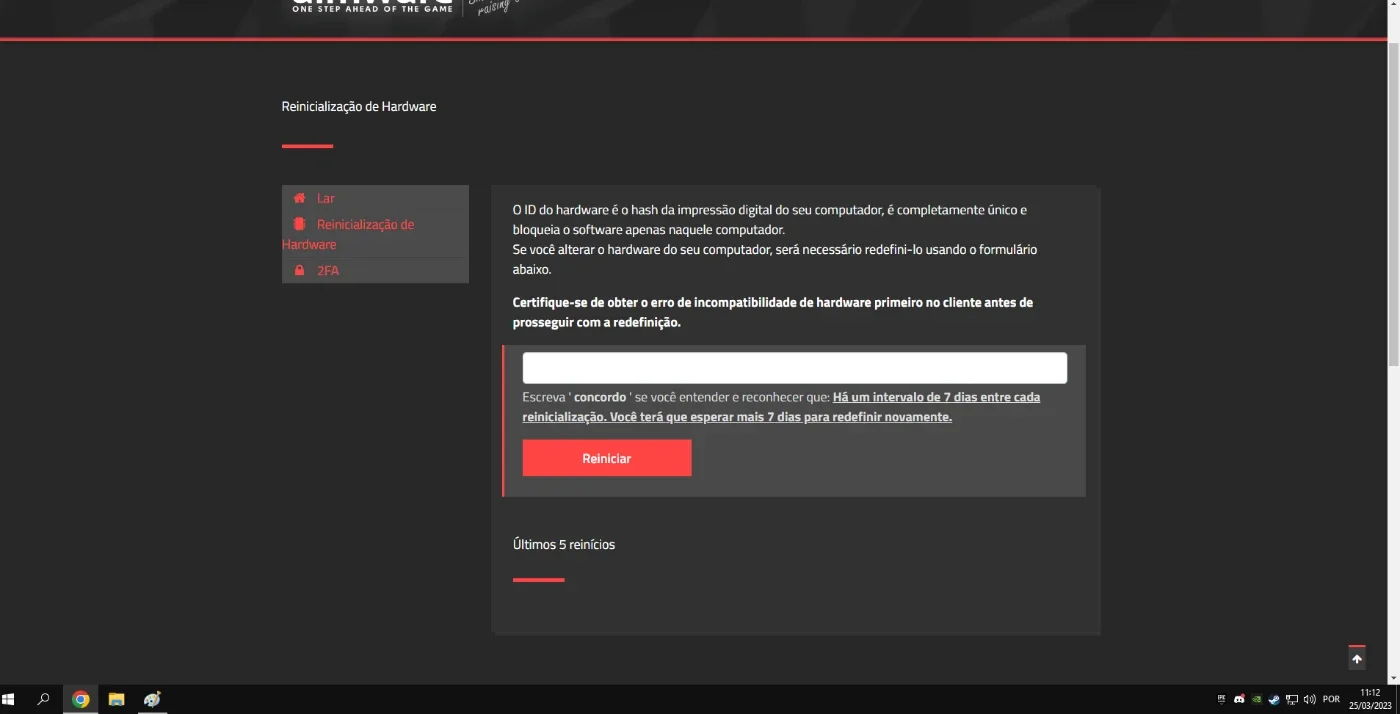The height and width of the screenshot is (714, 1400).
Task: Click the page vertical scrollbar thumb
Action: point(1393,205)
